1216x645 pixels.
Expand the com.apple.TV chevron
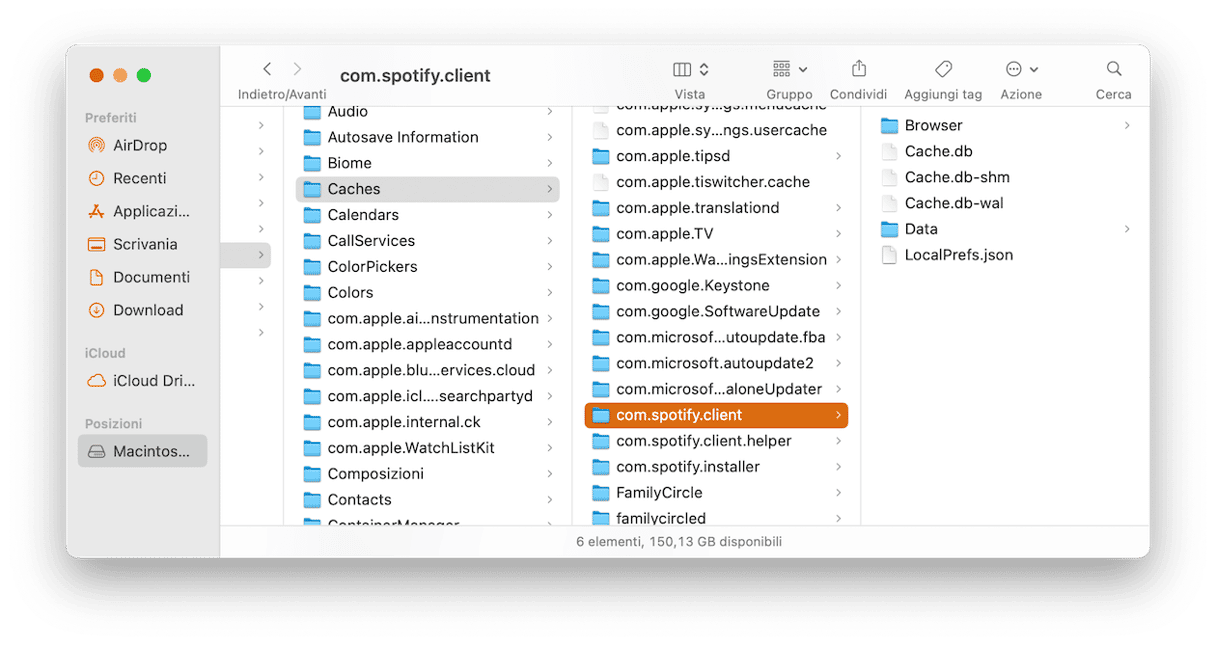(x=838, y=234)
